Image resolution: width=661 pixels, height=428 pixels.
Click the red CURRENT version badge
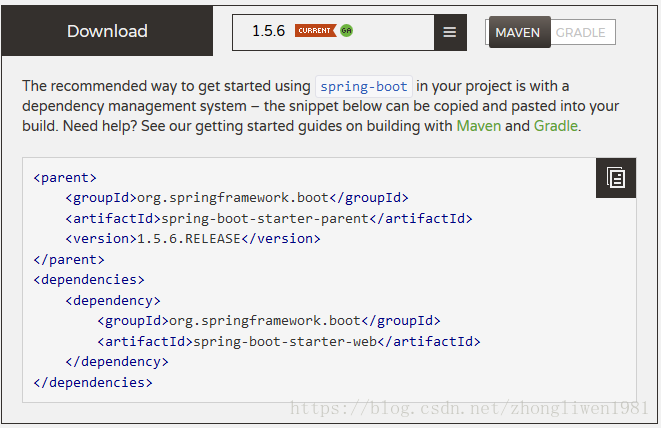(315, 31)
